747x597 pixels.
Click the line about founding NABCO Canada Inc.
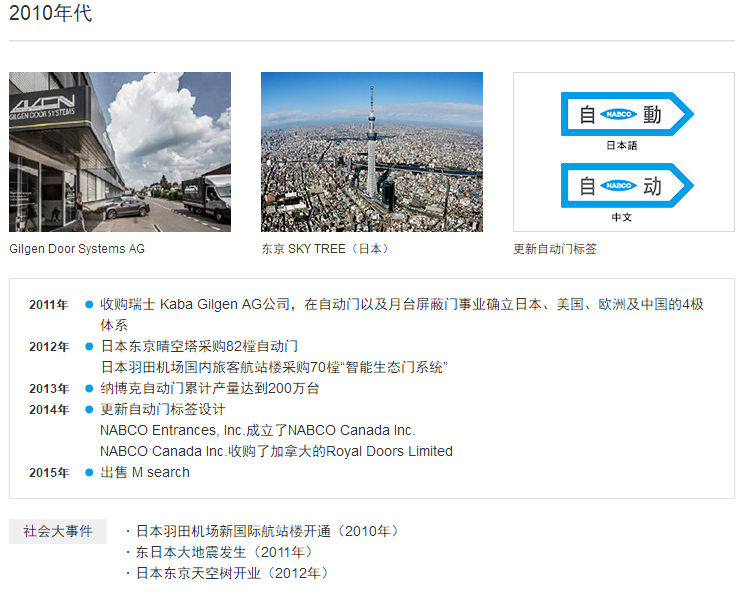coord(258,430)
